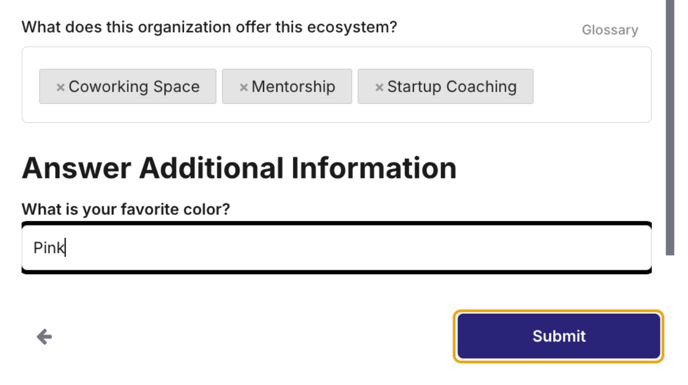Viewport: 688px width, 385px height.
Task: Submit the form
Action: coord(559,336)
